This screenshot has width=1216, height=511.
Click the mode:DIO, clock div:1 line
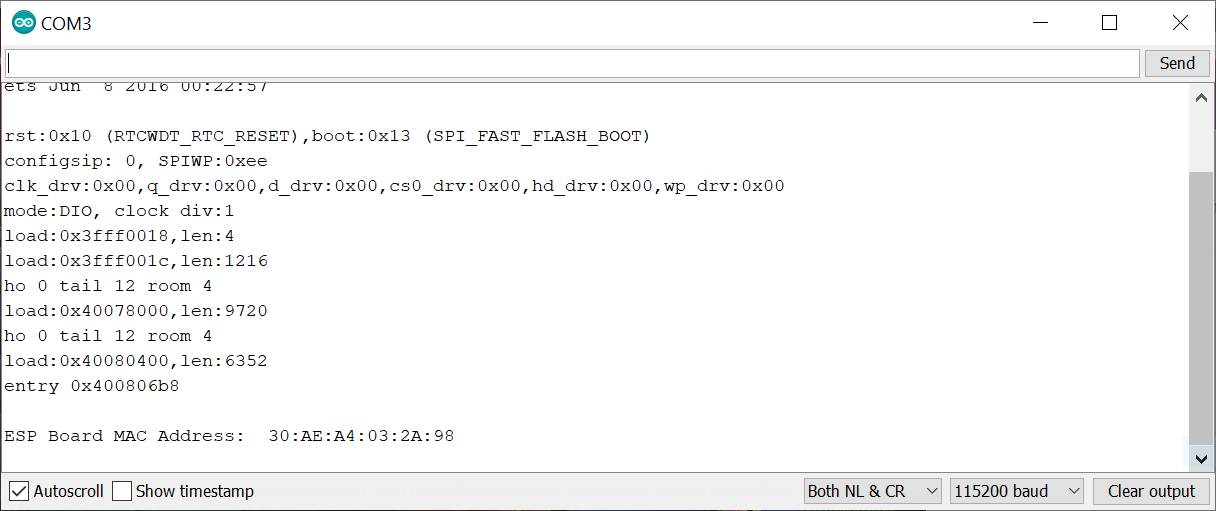pos(119,211)
